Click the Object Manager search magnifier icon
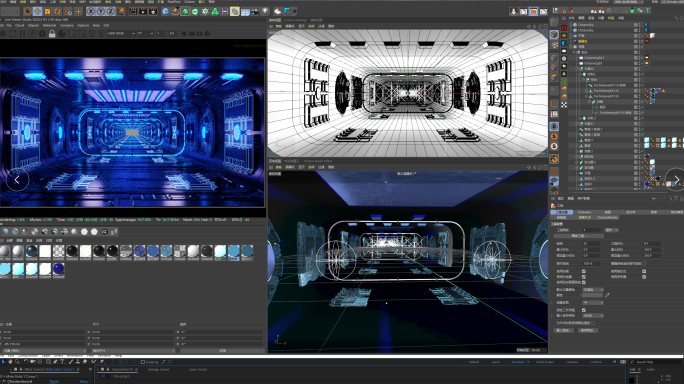The width and height of the screenshot is (684, 384). pos(677,18)
